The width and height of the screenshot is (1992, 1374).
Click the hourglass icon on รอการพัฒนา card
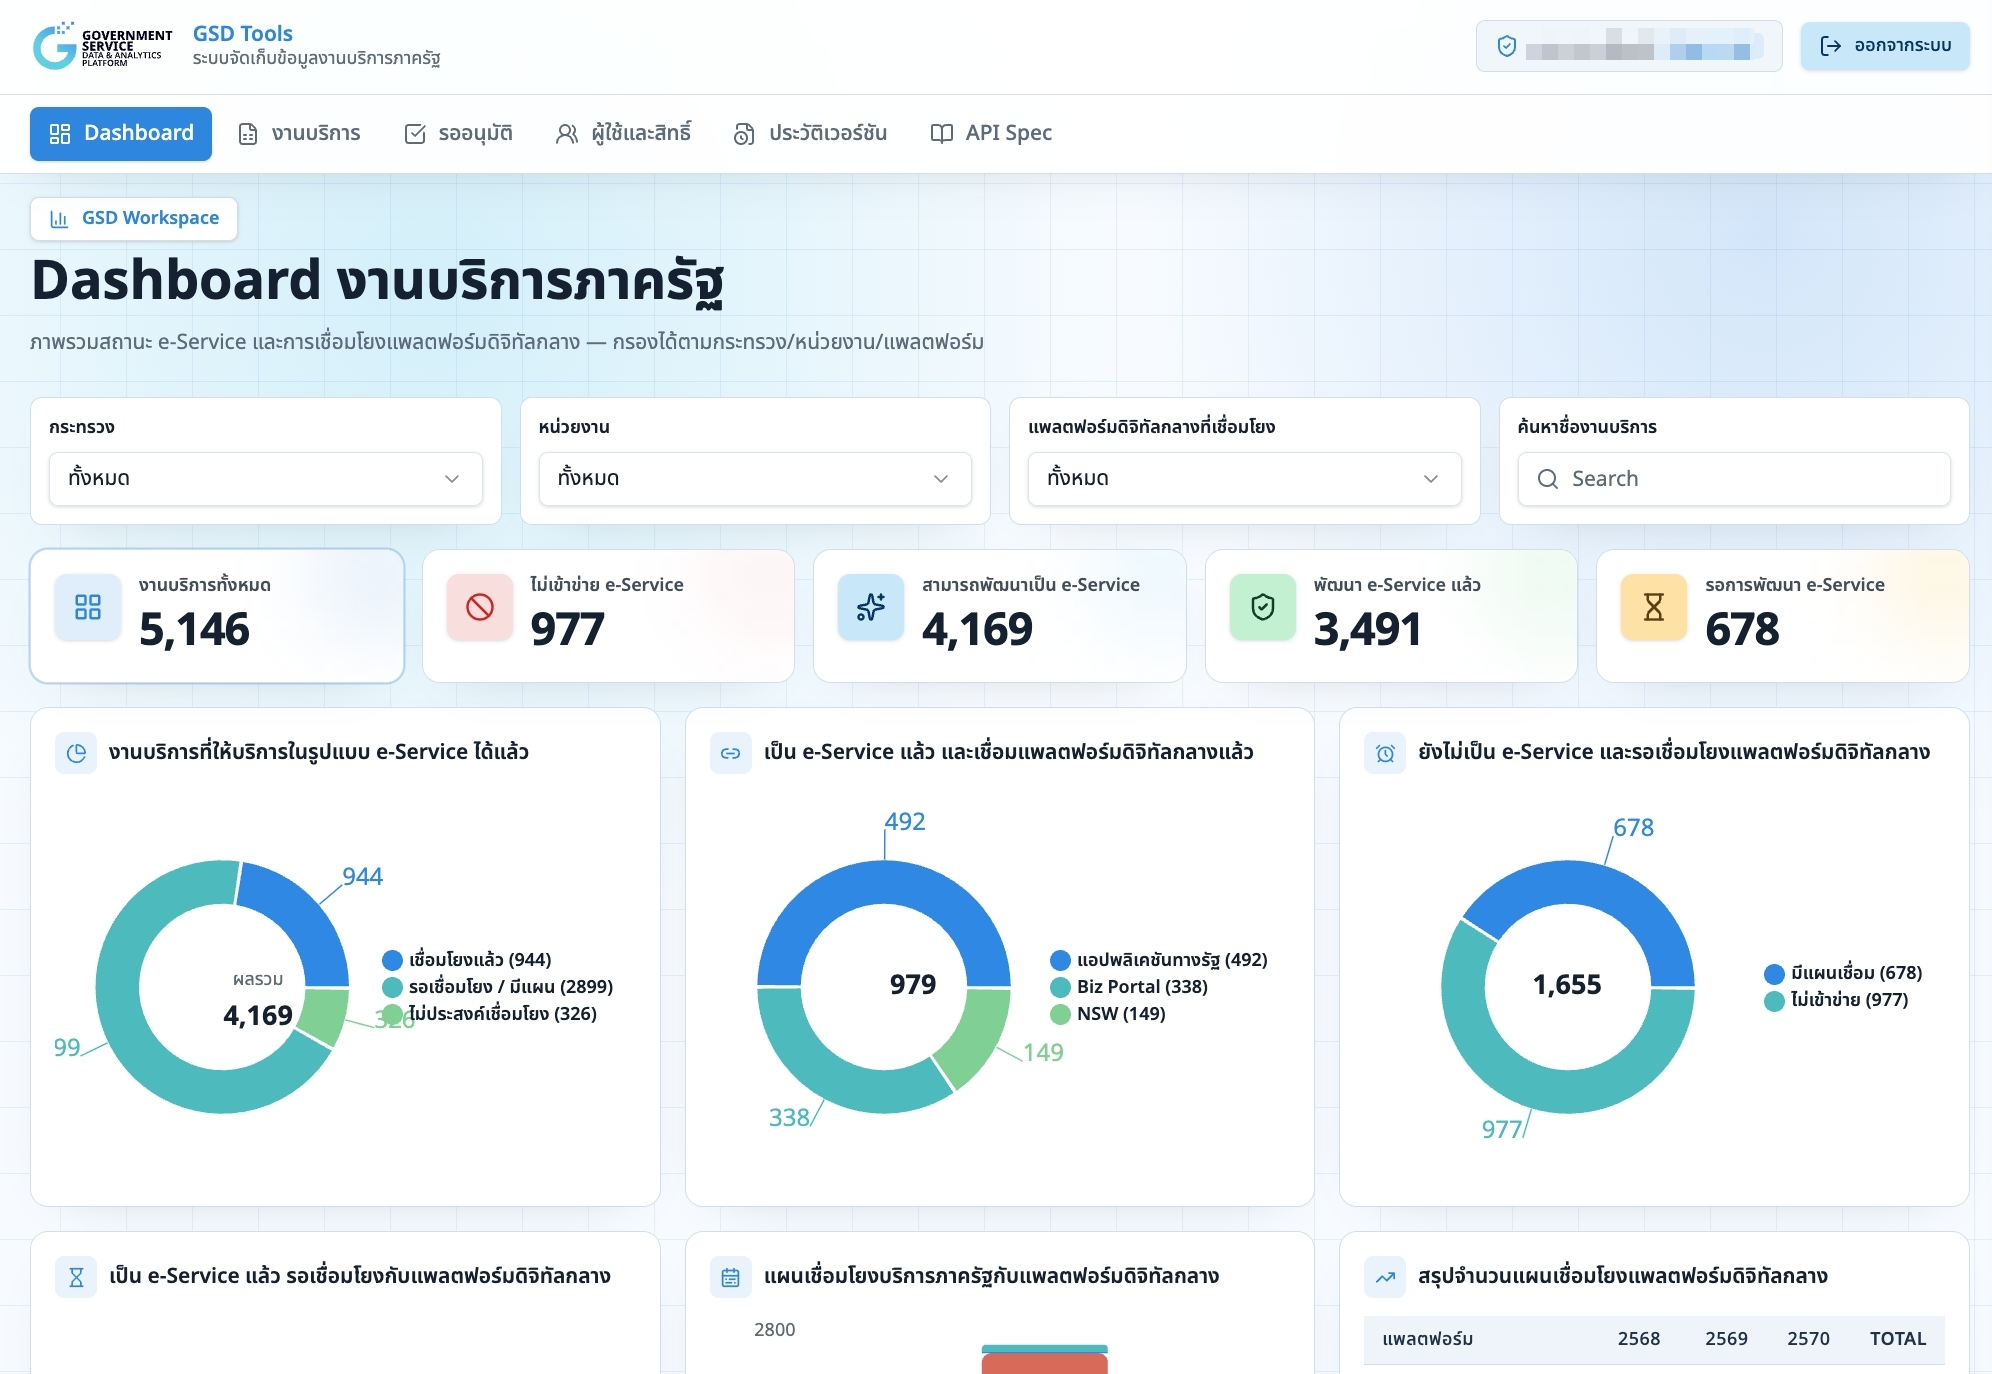pyautogui.click(x=1654, y=607)
